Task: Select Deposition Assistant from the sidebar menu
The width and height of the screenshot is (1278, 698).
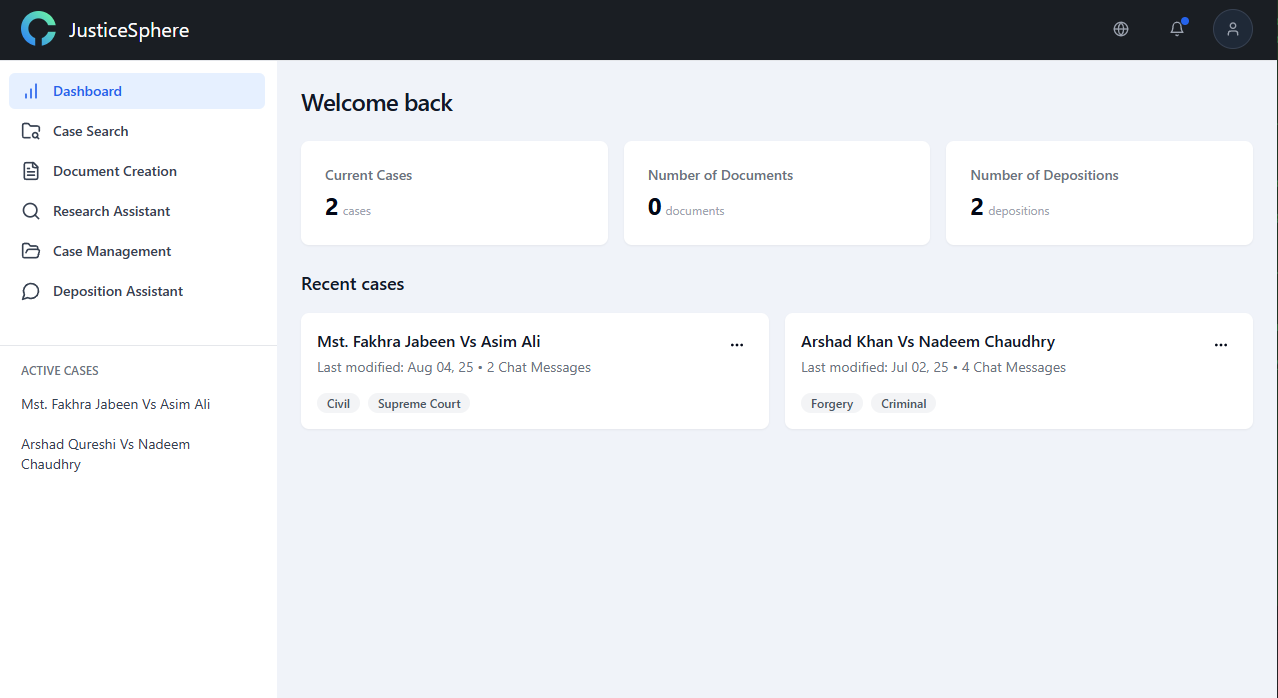Action: click(x=118, y=290)
